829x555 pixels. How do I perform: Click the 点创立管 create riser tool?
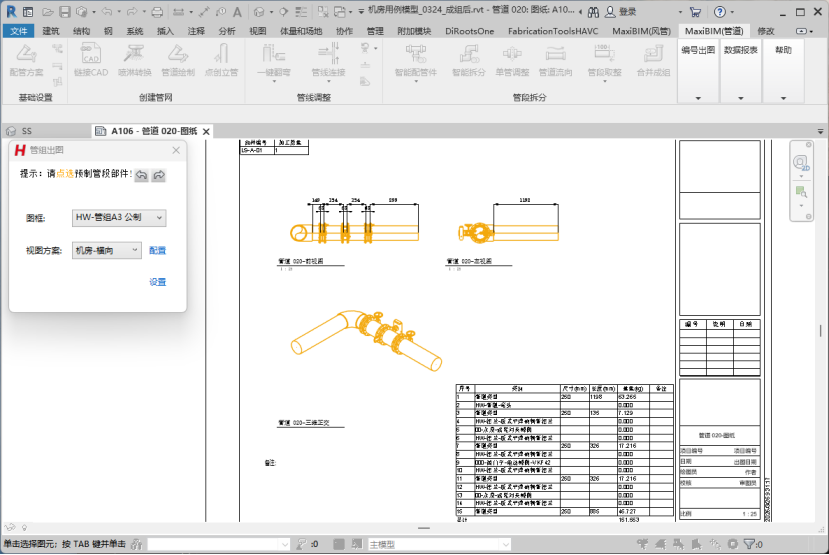tap(222, 60)
